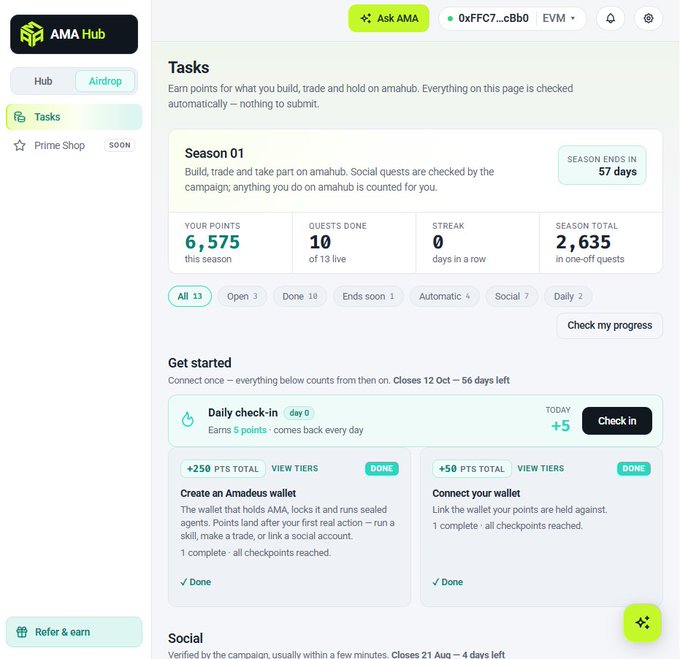Click the flame icon in Daily check-in
The image size is (680, 659).
click(188, 419)
